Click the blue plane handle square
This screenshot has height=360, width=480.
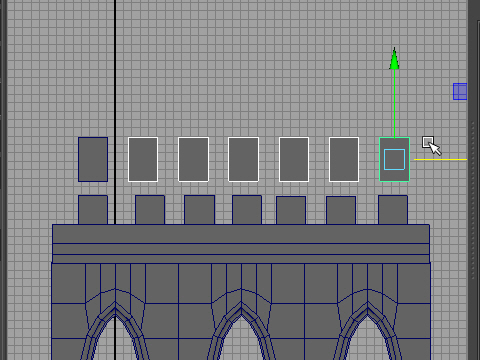pyautogui.click(x=460, y=91)
